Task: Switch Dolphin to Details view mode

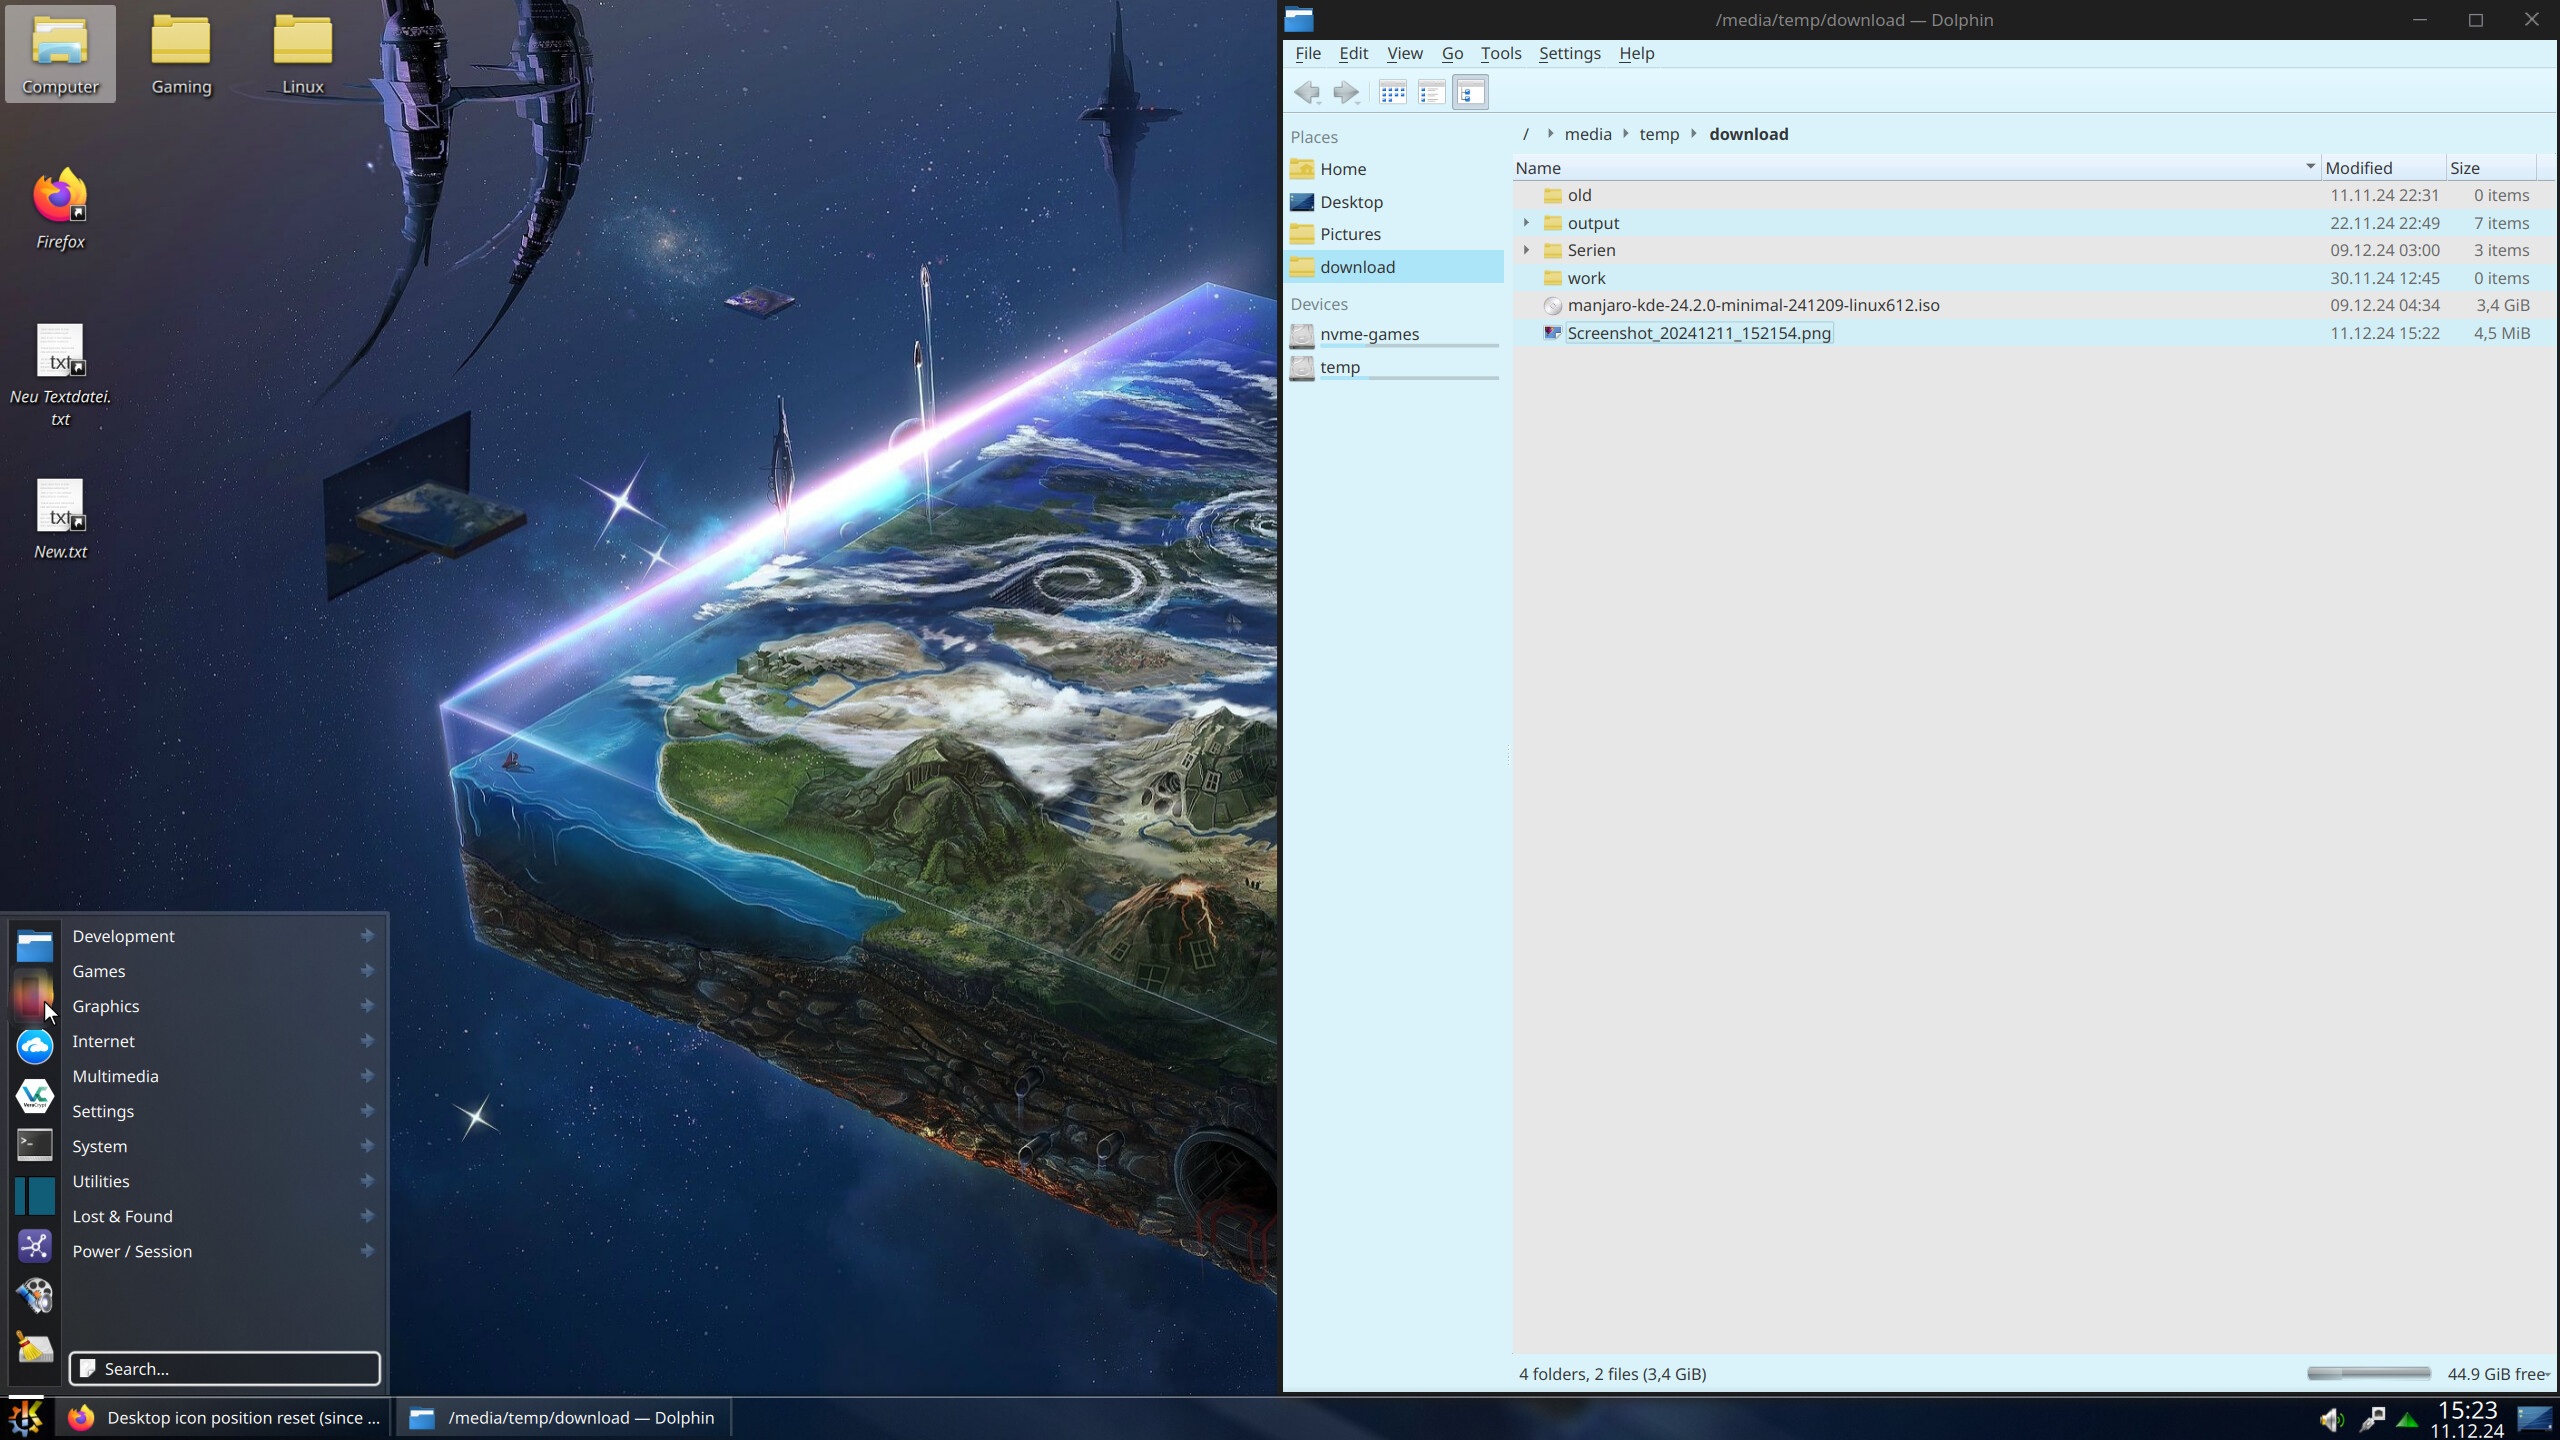Action: point(1471,93)
